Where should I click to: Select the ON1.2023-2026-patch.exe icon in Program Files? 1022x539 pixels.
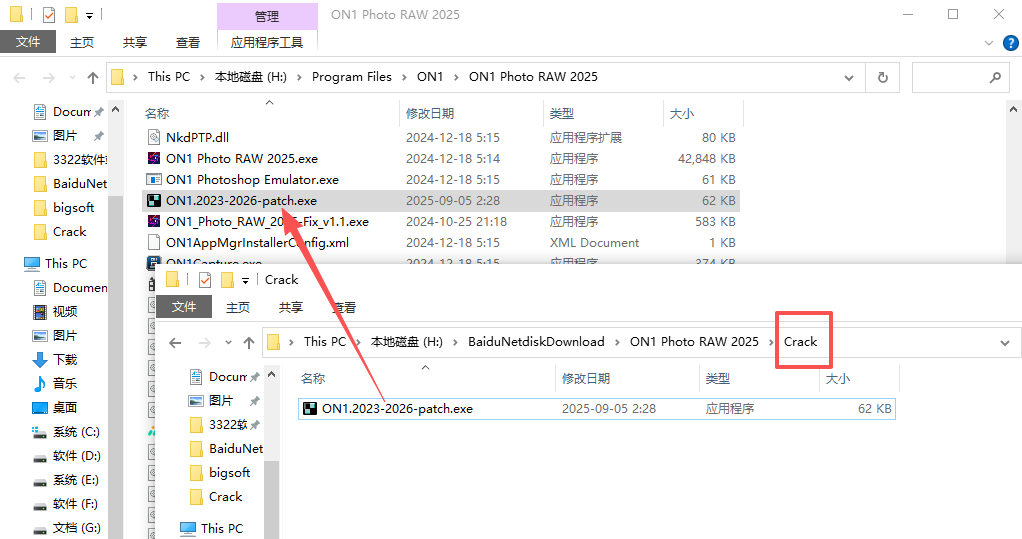point(154,201)
